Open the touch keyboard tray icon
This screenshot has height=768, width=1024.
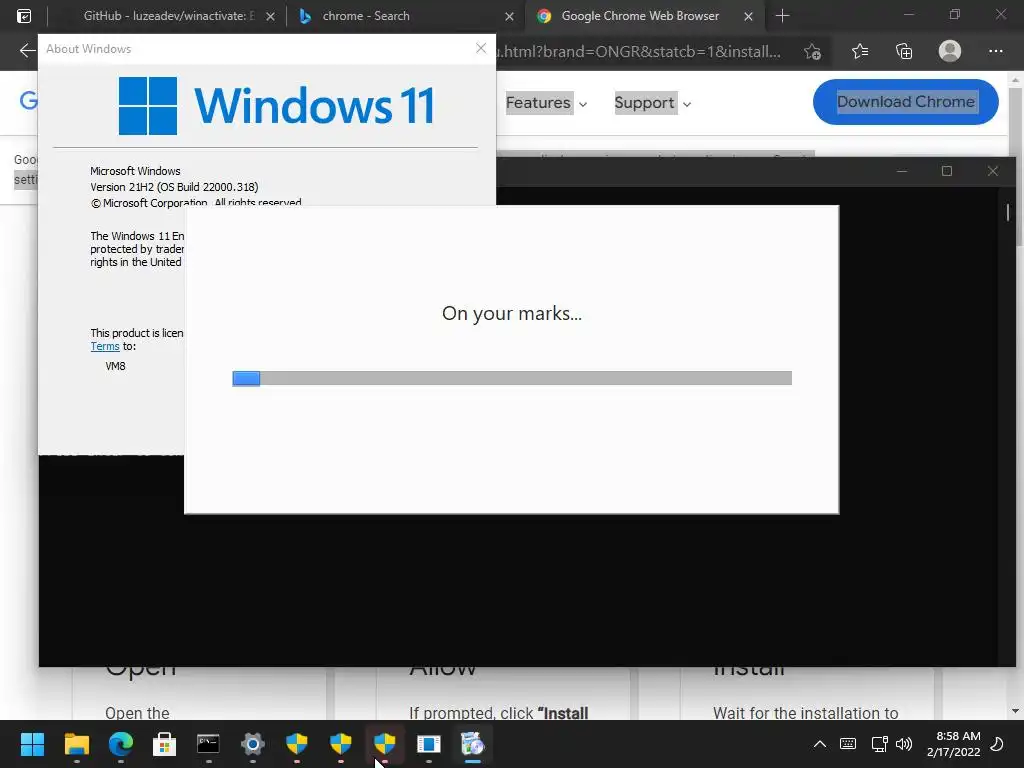pos(848,744)
